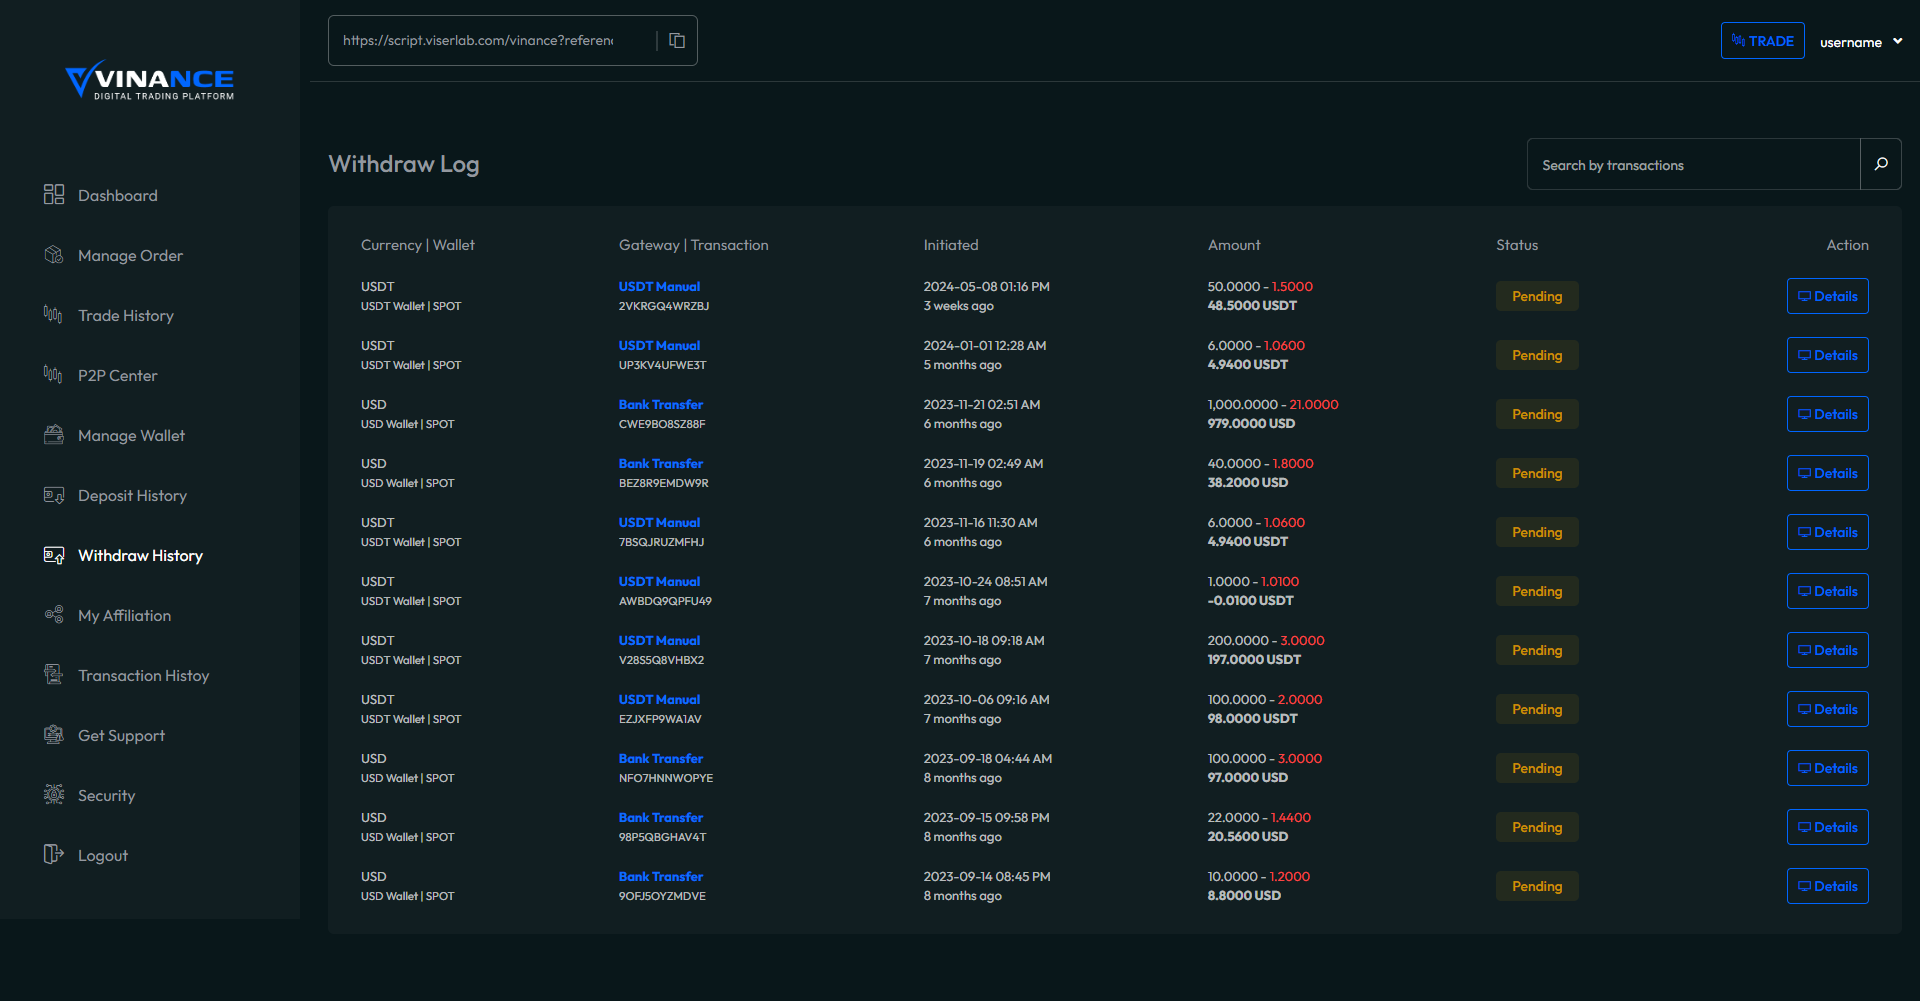Open Details for 1,000.0000 USD withdrawal
1920x1001 pixels.
[1827, 414]
